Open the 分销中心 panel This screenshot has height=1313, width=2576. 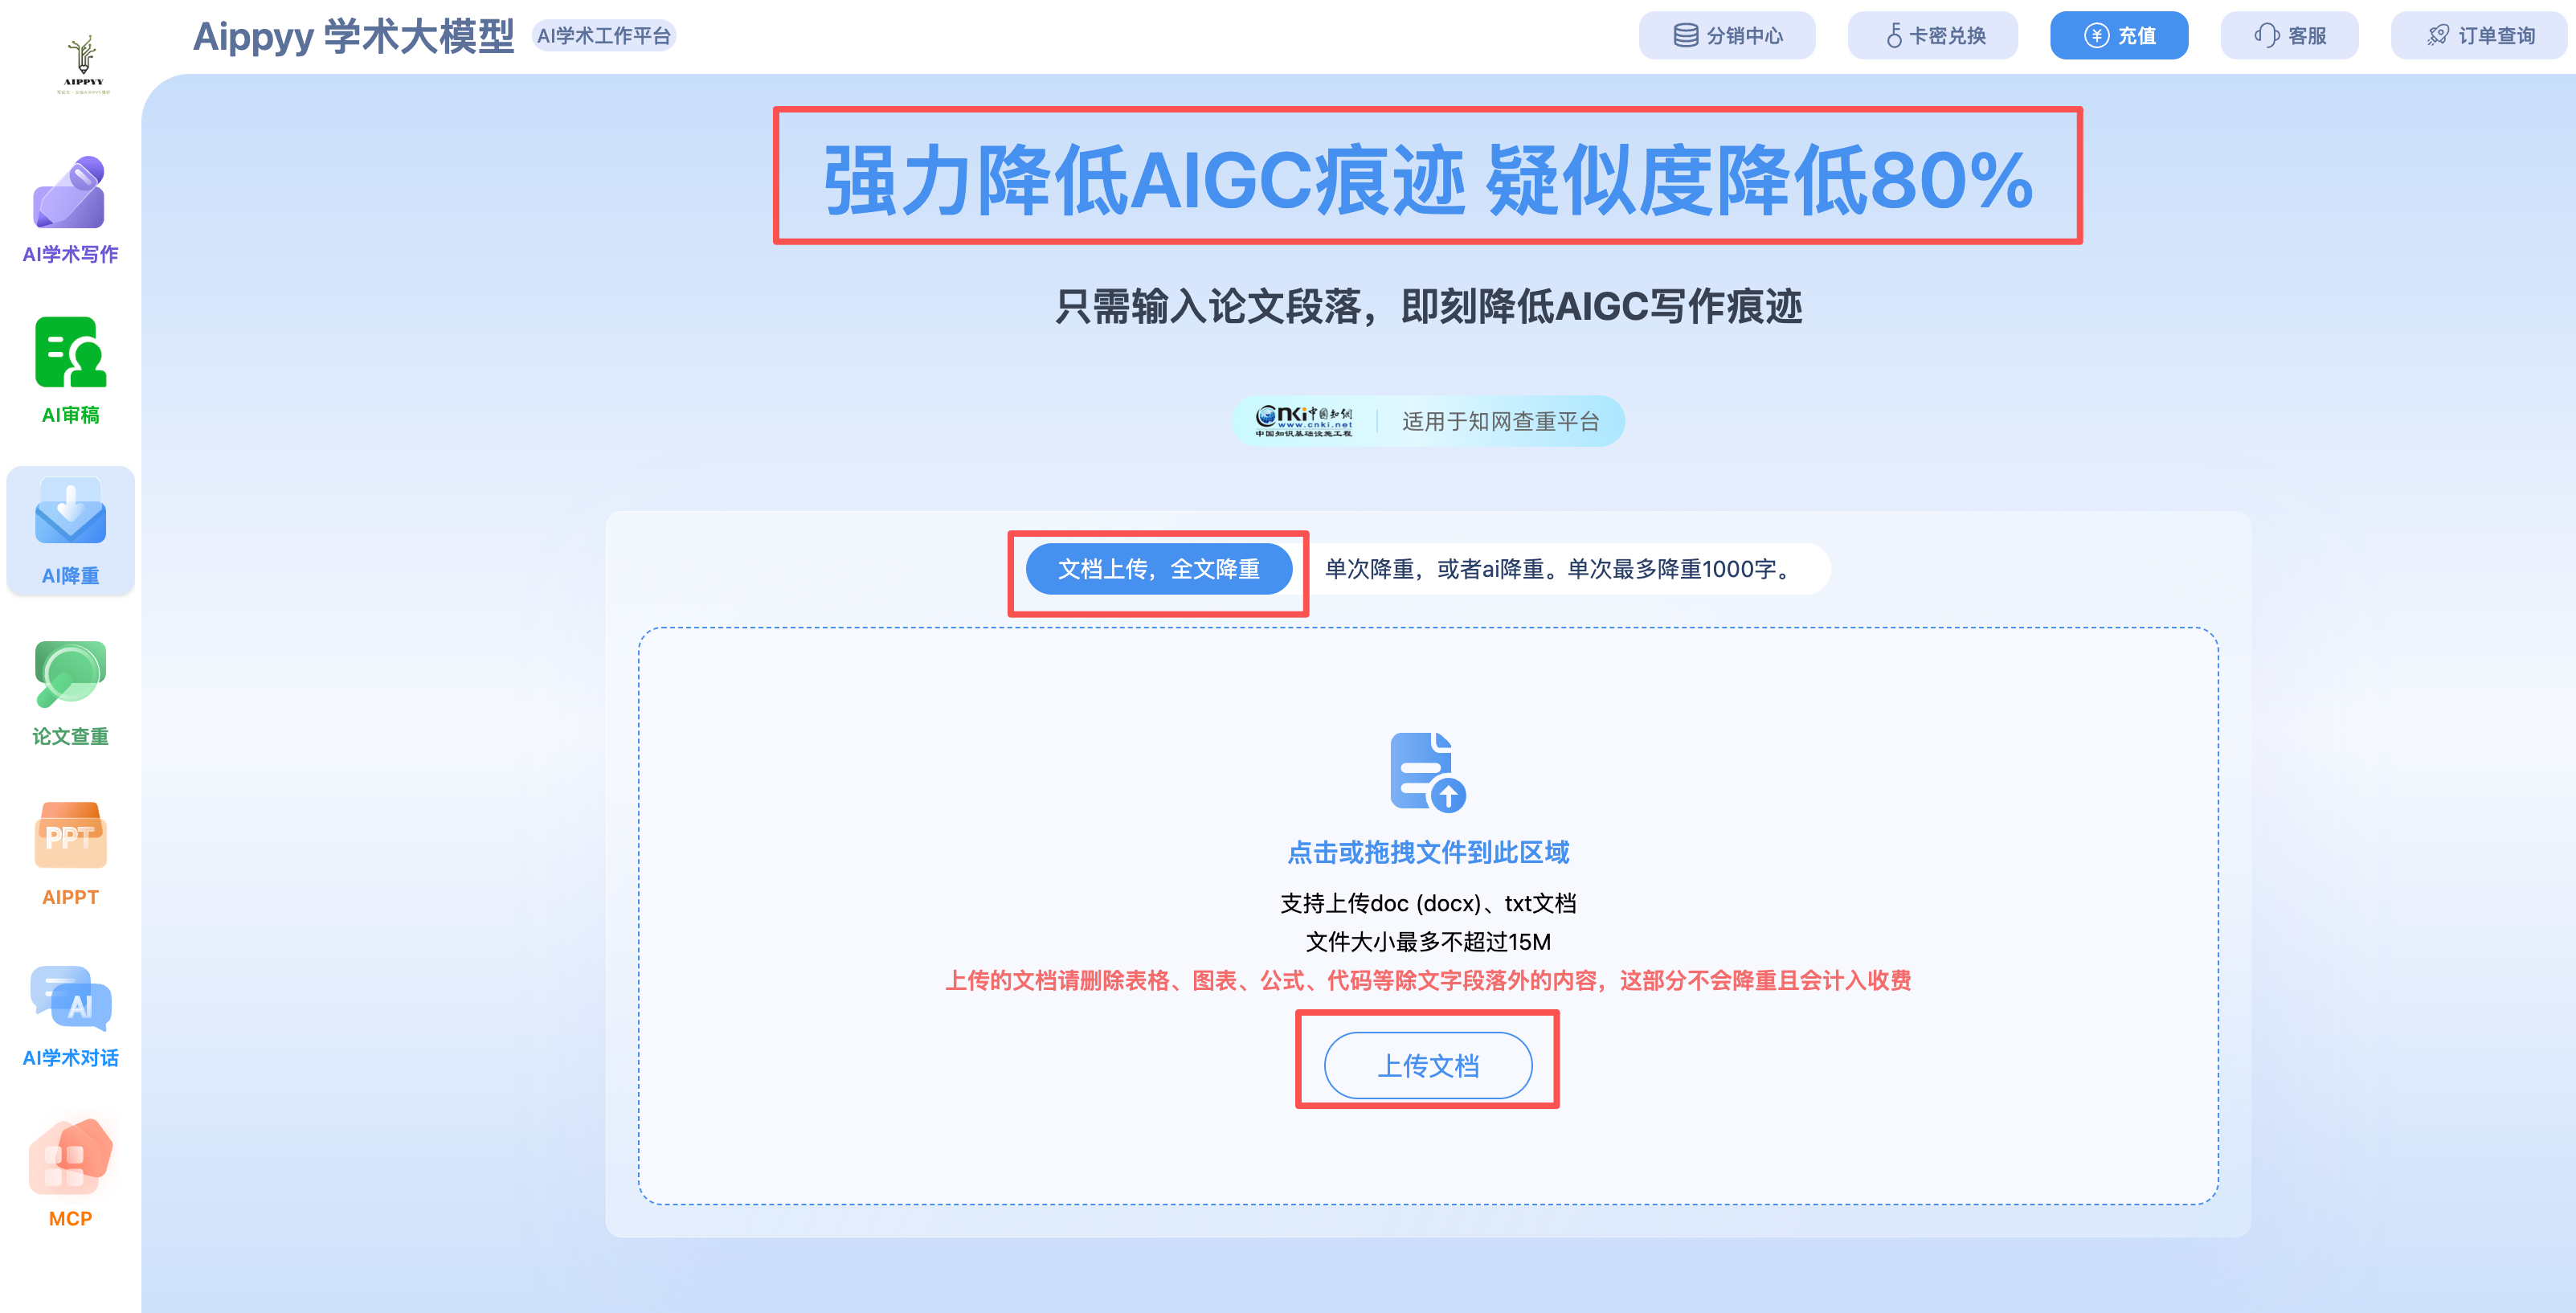[1728, 35]
